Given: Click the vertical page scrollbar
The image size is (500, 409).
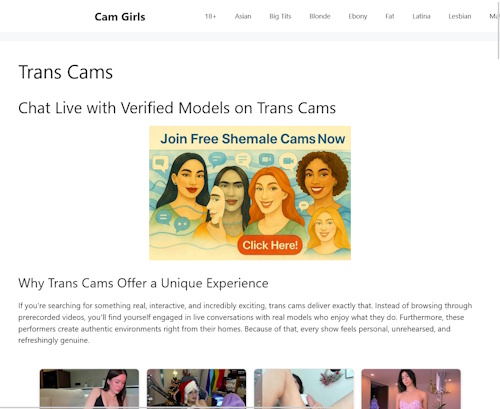Looking at the screenshot, I should tap(498, 30).
